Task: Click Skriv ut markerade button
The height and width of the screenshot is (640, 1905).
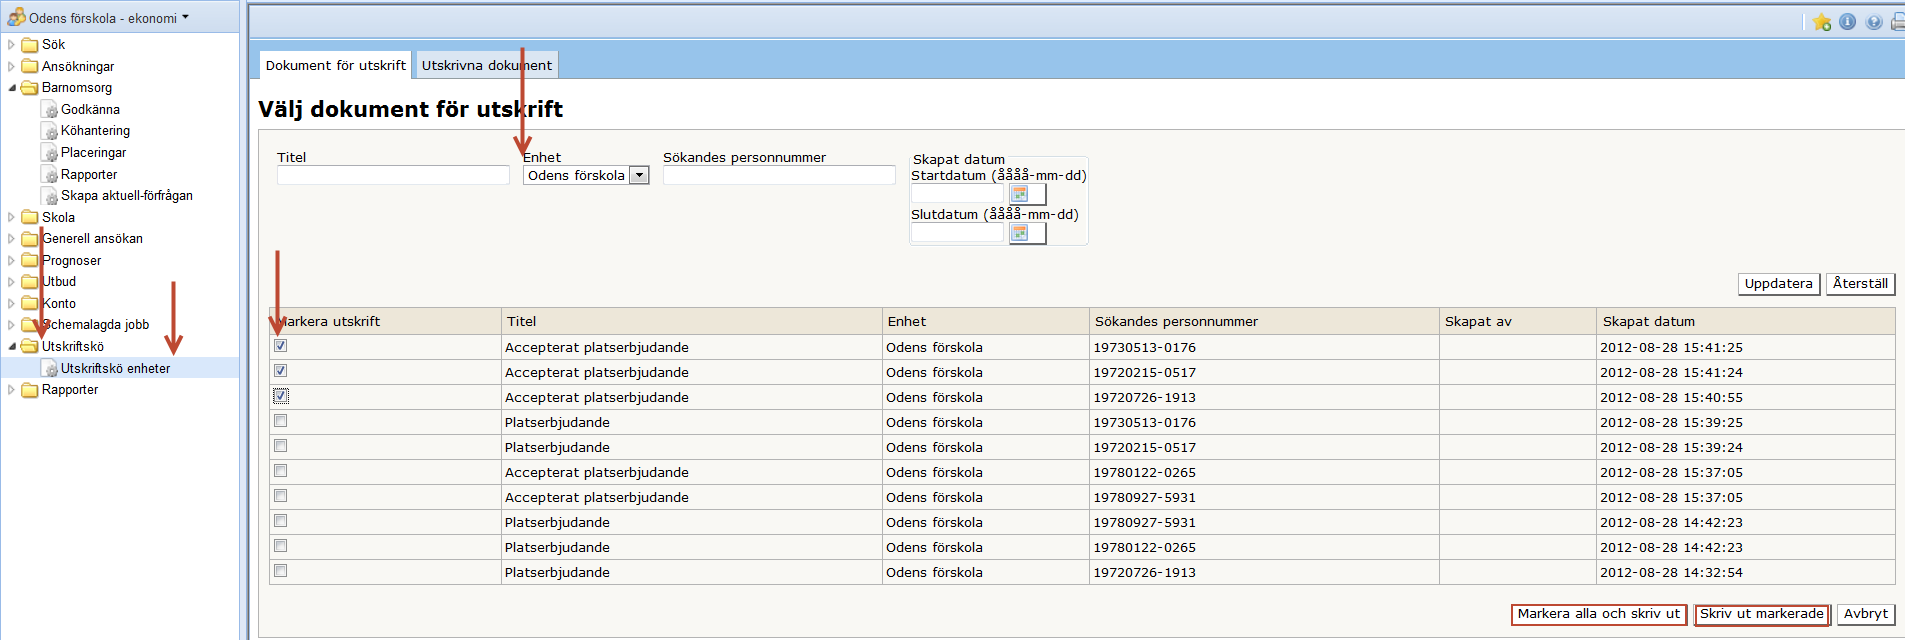Action: [1761, 614]
